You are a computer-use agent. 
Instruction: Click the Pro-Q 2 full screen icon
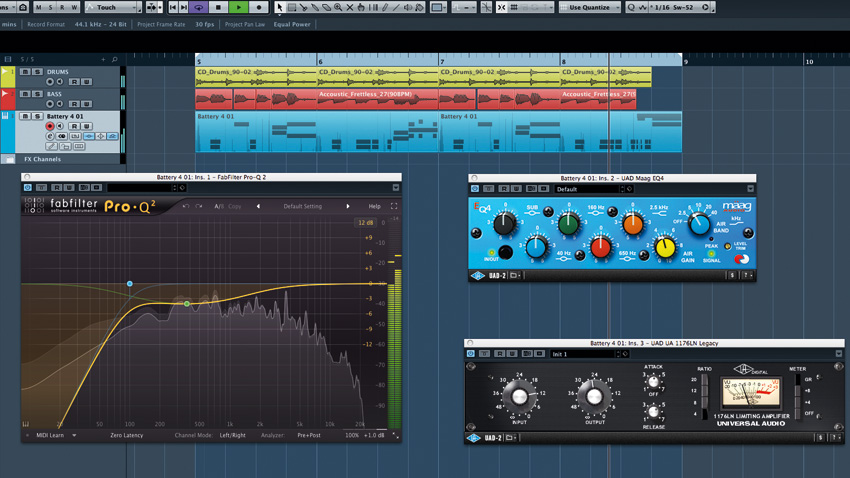pyautogui.click(x=394, y=206)
